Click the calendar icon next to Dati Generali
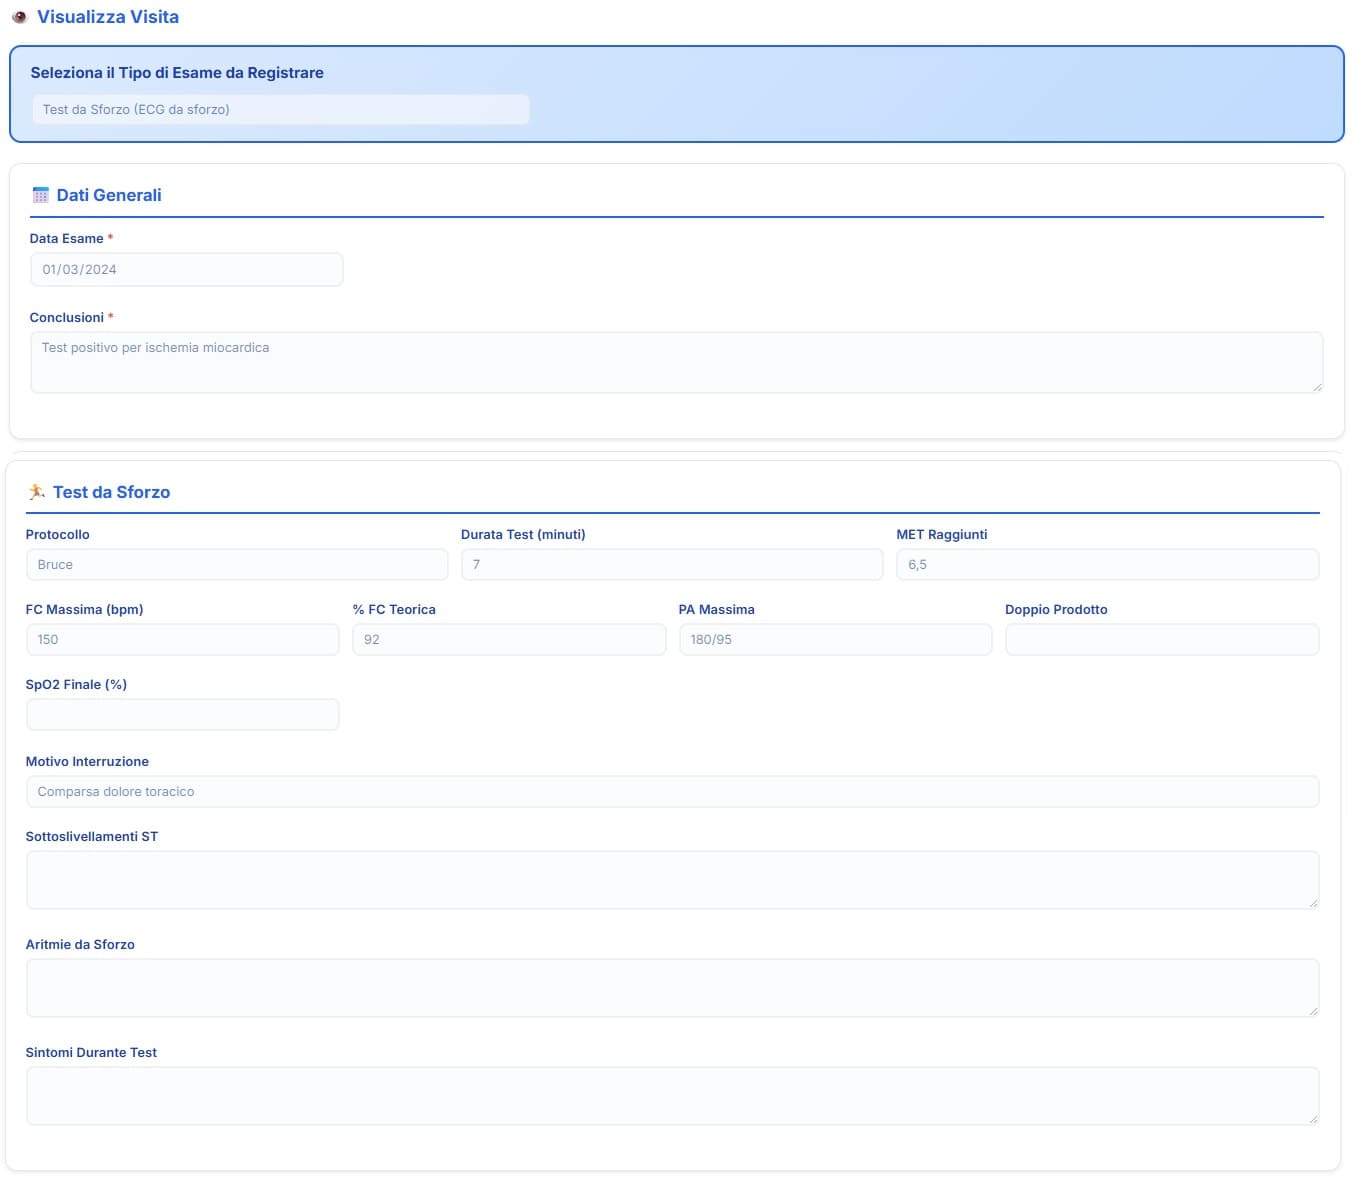Image resolution: width=1366 pixels, height=1188 pixels. pos(40,195)
